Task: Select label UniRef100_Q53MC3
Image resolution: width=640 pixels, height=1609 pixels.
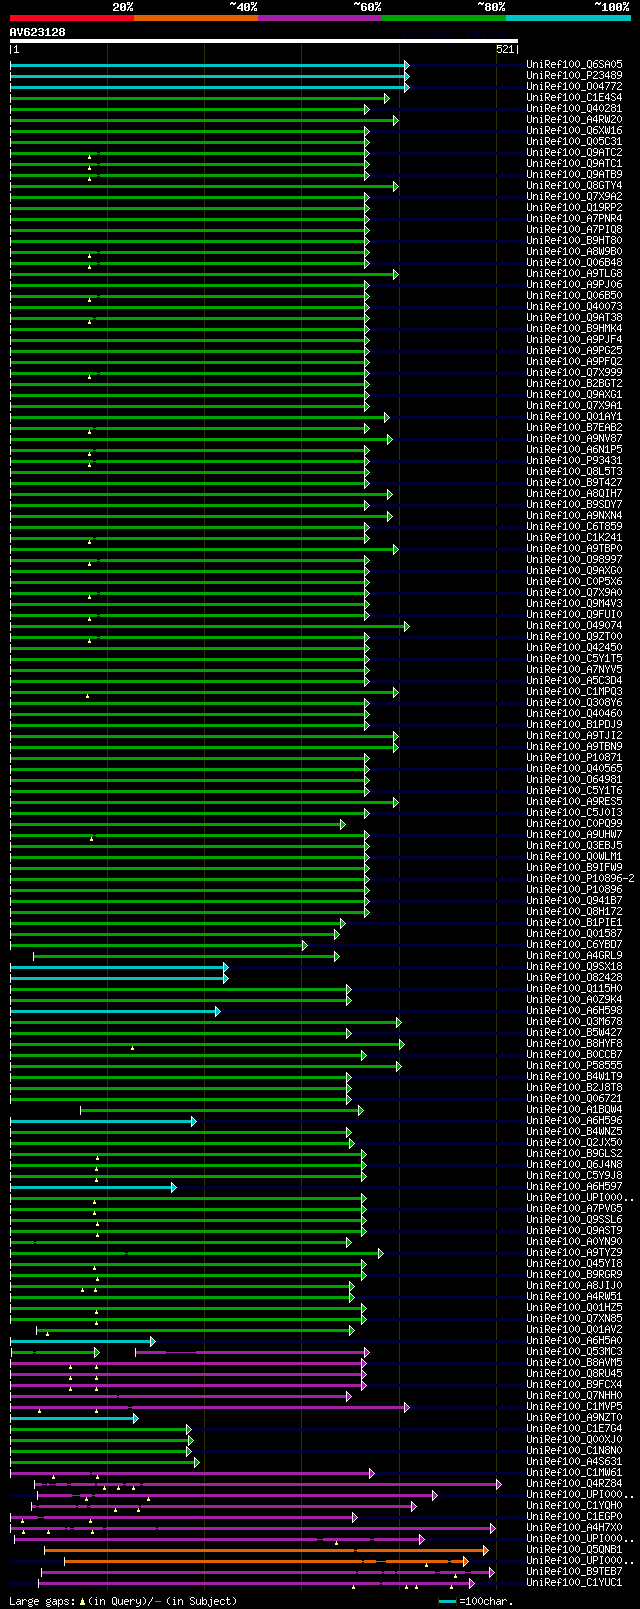Action: [x=574, y=1352]
